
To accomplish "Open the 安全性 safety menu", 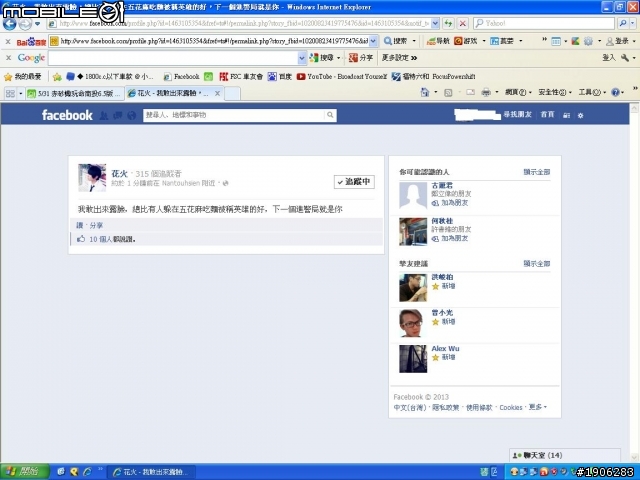I will [x=555, y=93].
